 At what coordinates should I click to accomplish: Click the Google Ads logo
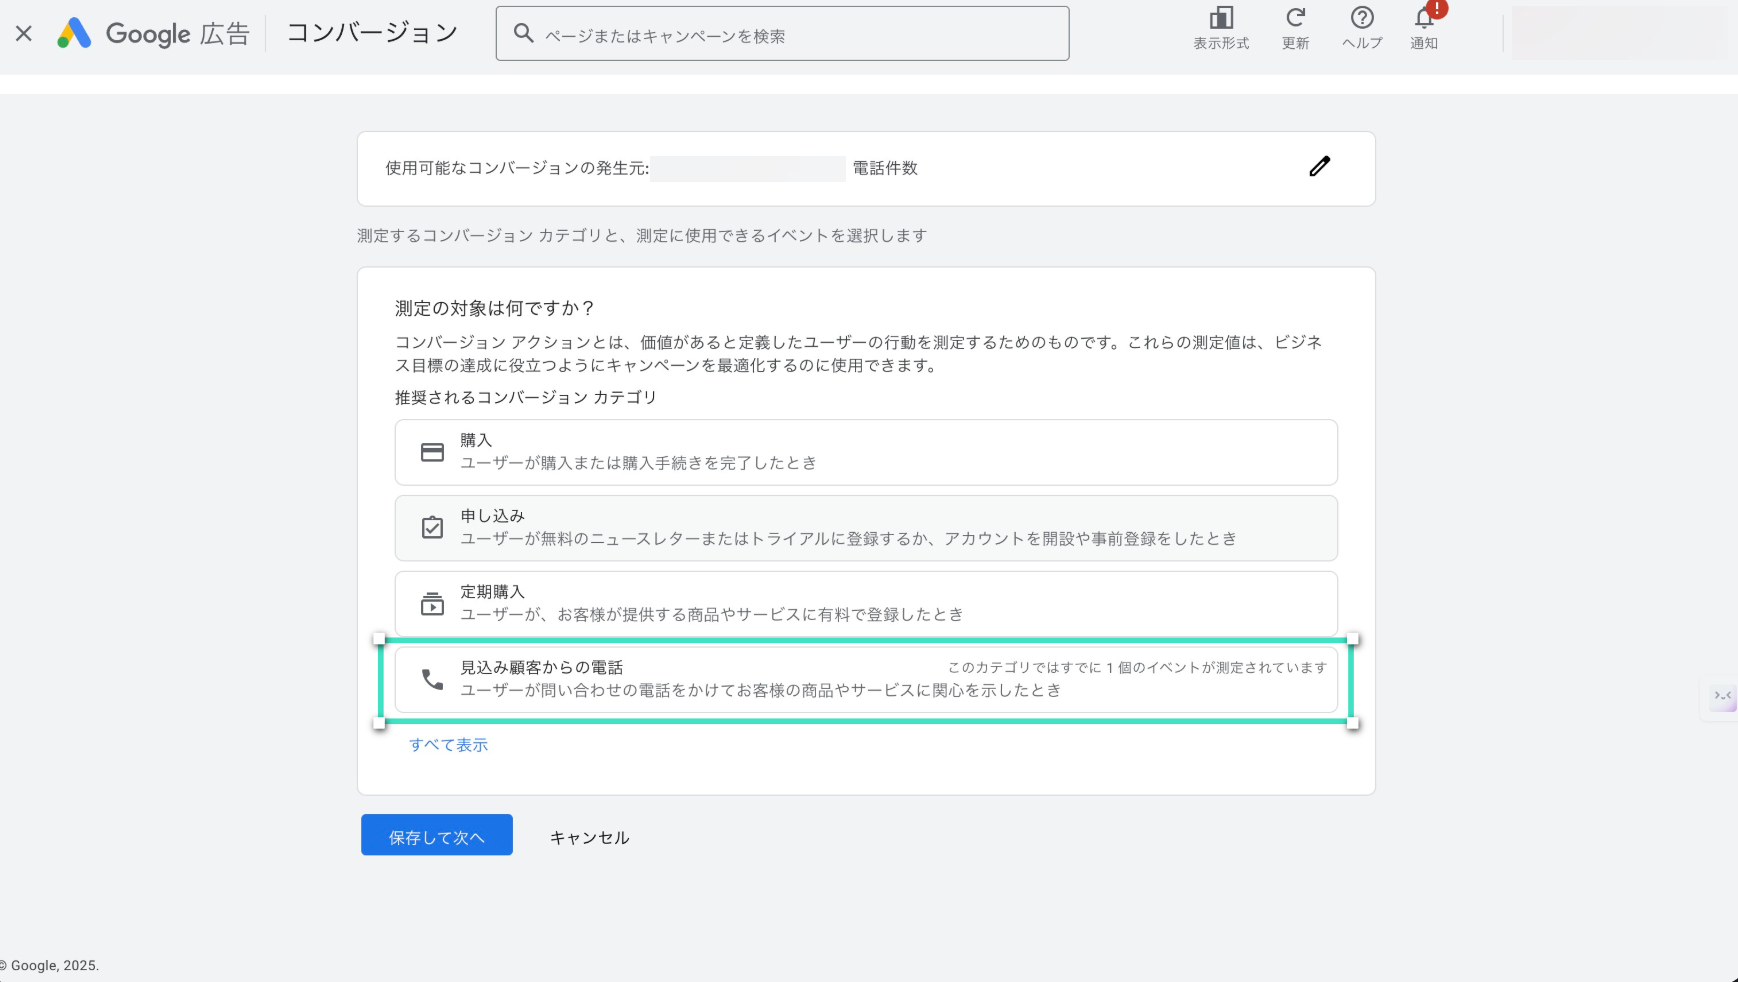(74, 33)
